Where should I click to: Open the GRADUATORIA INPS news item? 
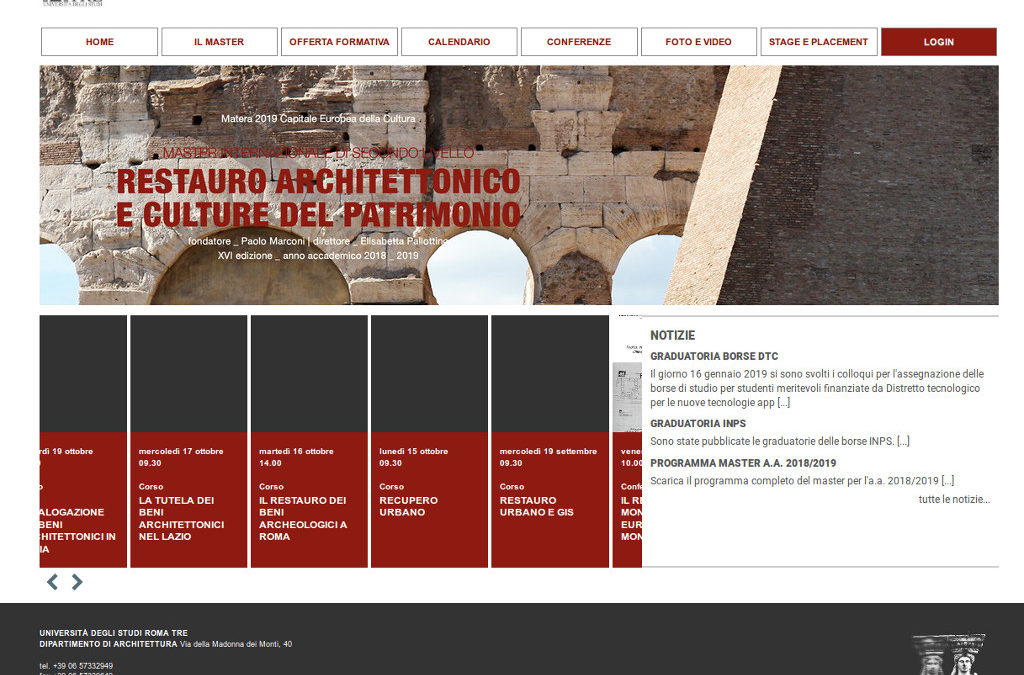tap(697, 424)
